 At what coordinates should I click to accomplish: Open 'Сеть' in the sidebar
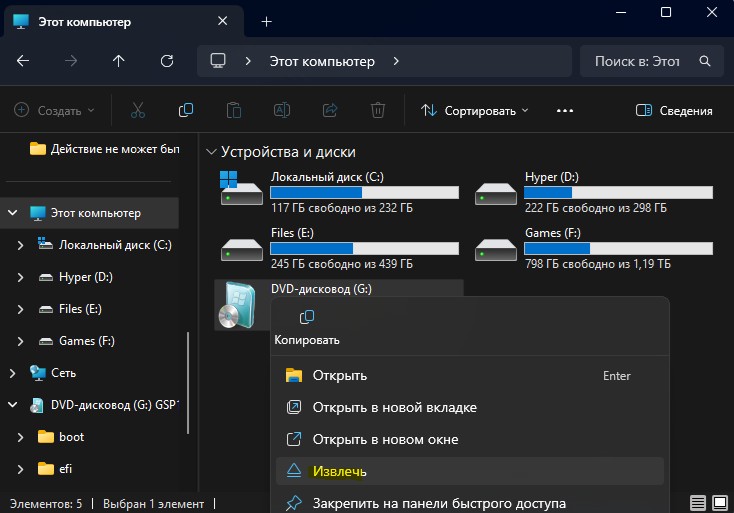click(x=63, y=373)
